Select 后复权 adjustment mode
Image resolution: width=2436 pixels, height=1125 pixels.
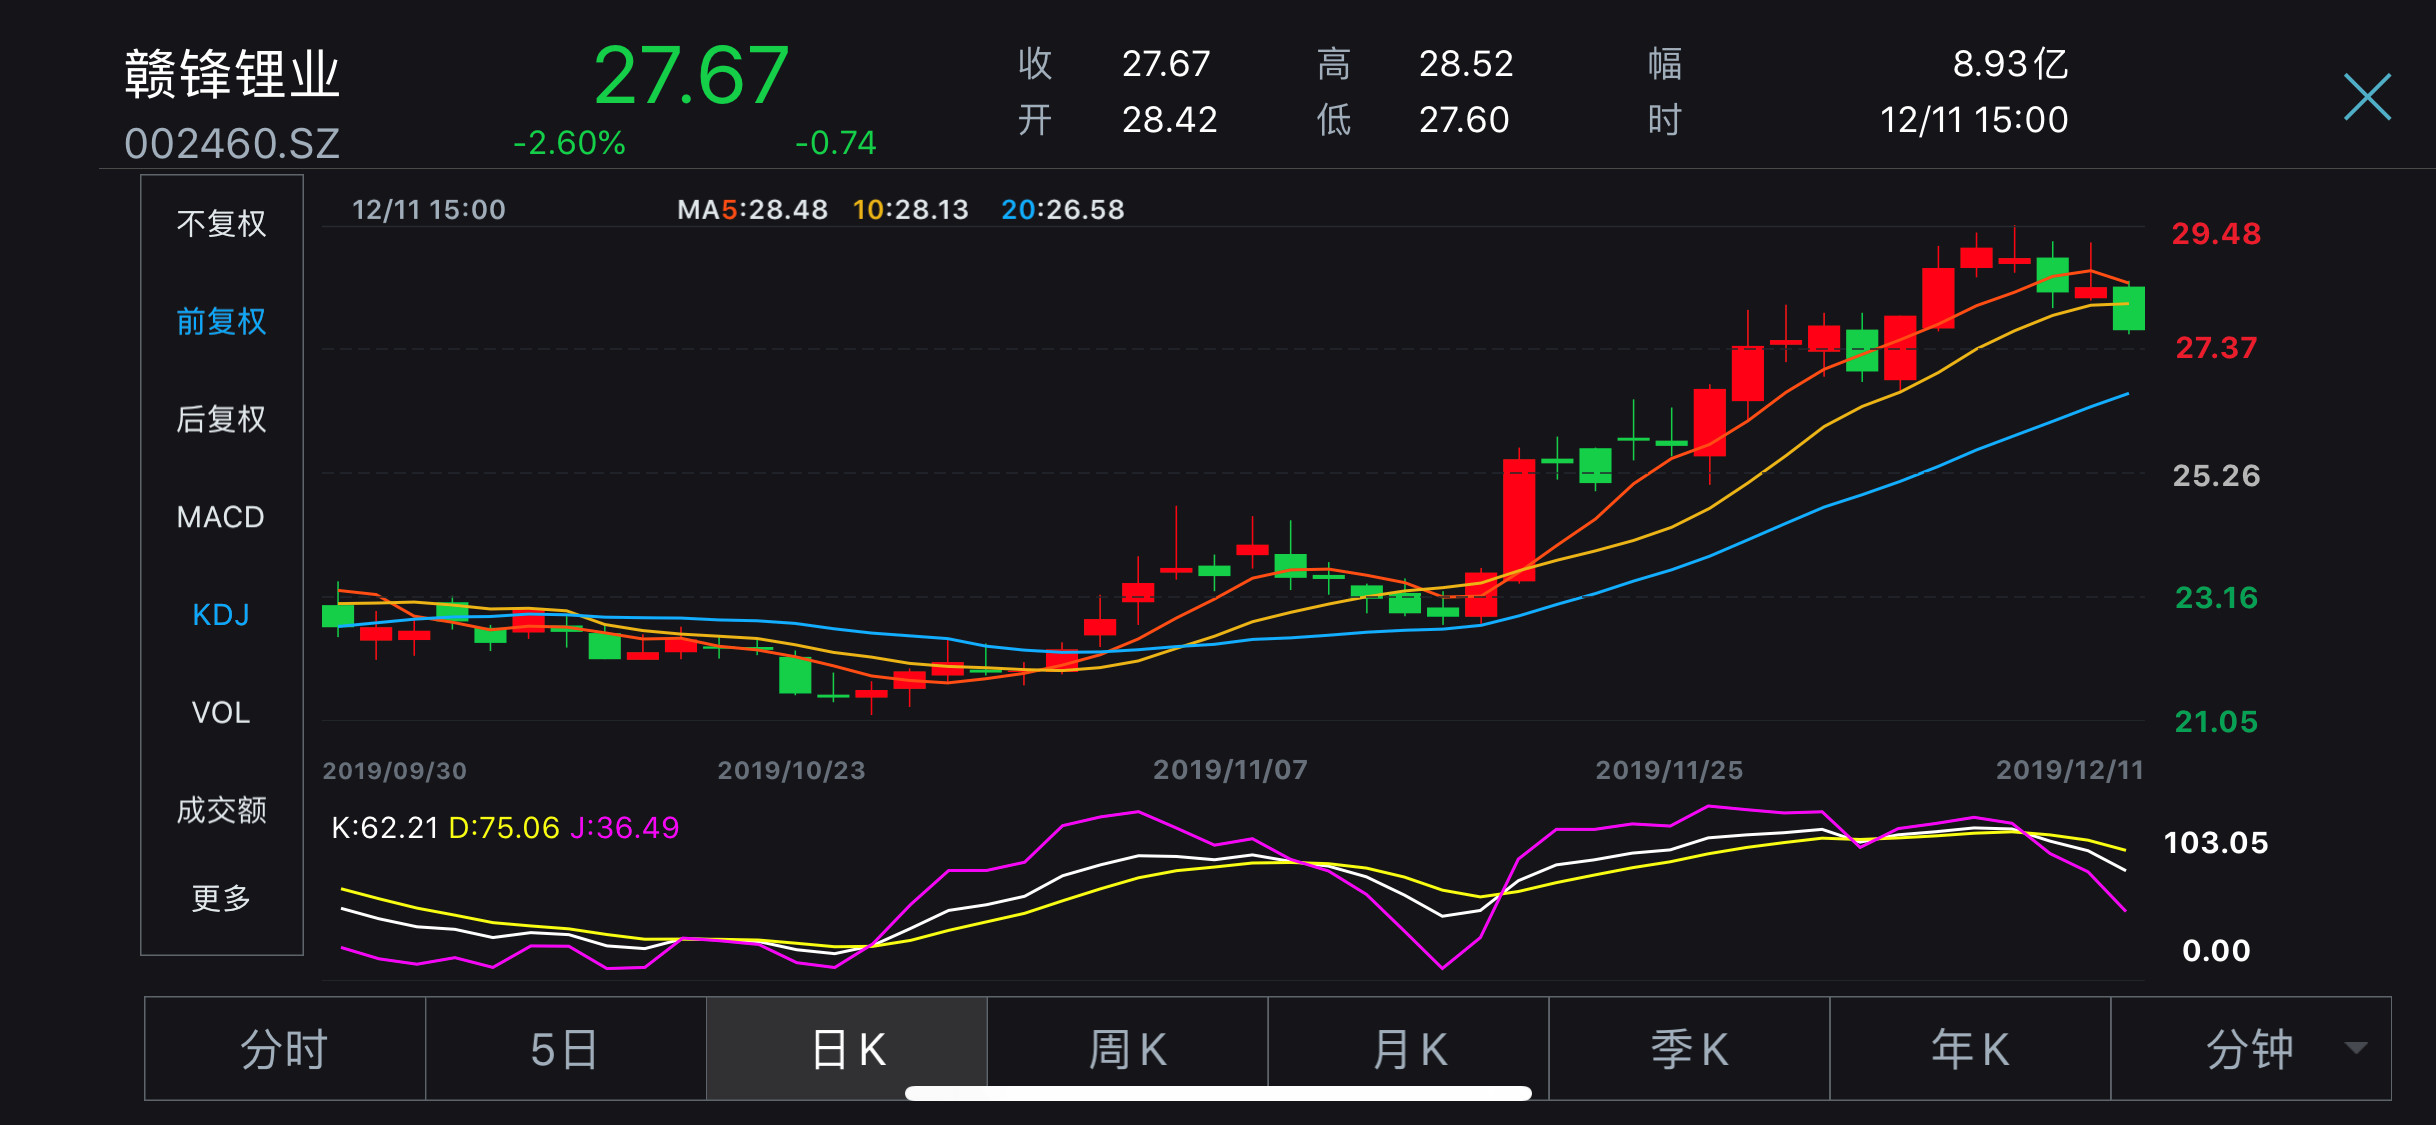[x=221, y=420]
